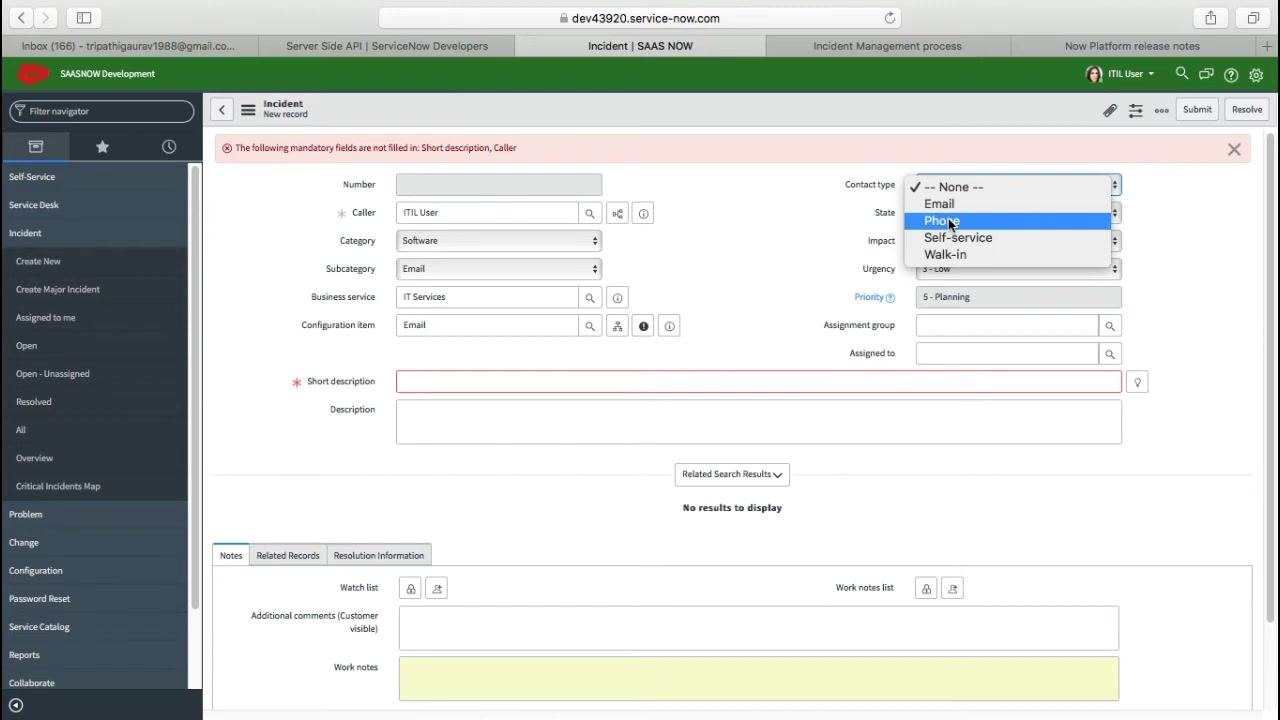This screenshot has width=1280, height=720.
Task: Focus the Filter navigator search box
Action: [102, 111]
